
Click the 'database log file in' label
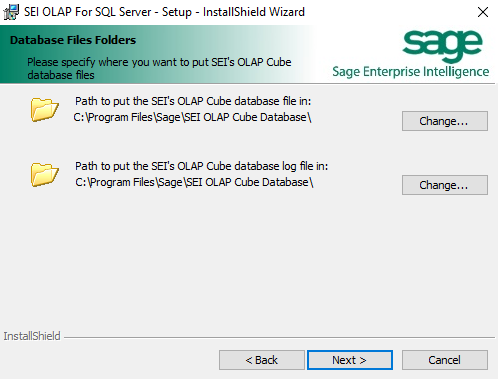coord(281,166)
